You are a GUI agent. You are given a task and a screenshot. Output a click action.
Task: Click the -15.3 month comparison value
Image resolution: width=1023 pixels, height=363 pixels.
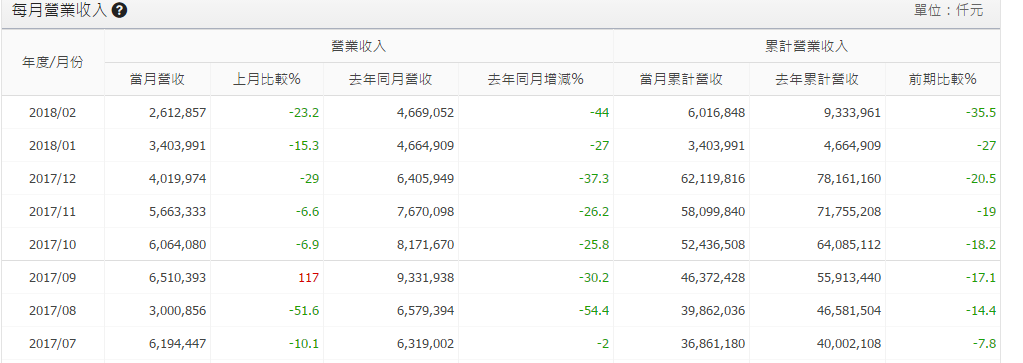tap(304, 146)
